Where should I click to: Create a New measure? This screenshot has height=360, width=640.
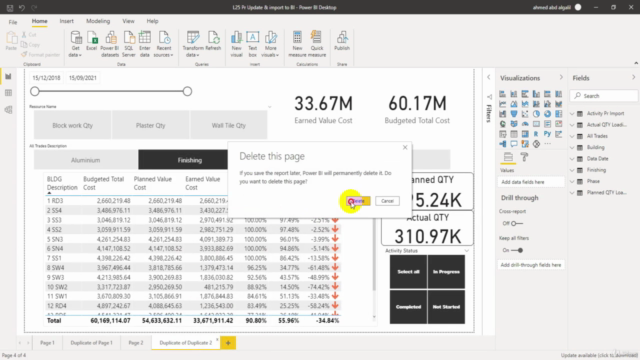[297, 44]
